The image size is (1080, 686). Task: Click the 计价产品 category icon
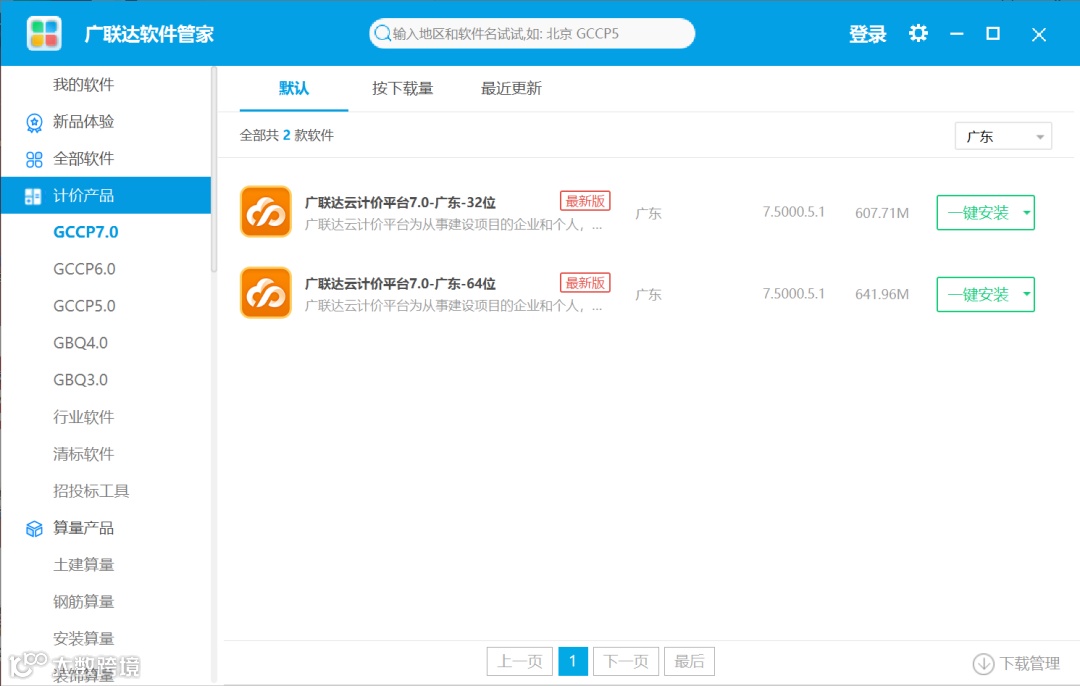pyautogui.click(x=33, y=196)
